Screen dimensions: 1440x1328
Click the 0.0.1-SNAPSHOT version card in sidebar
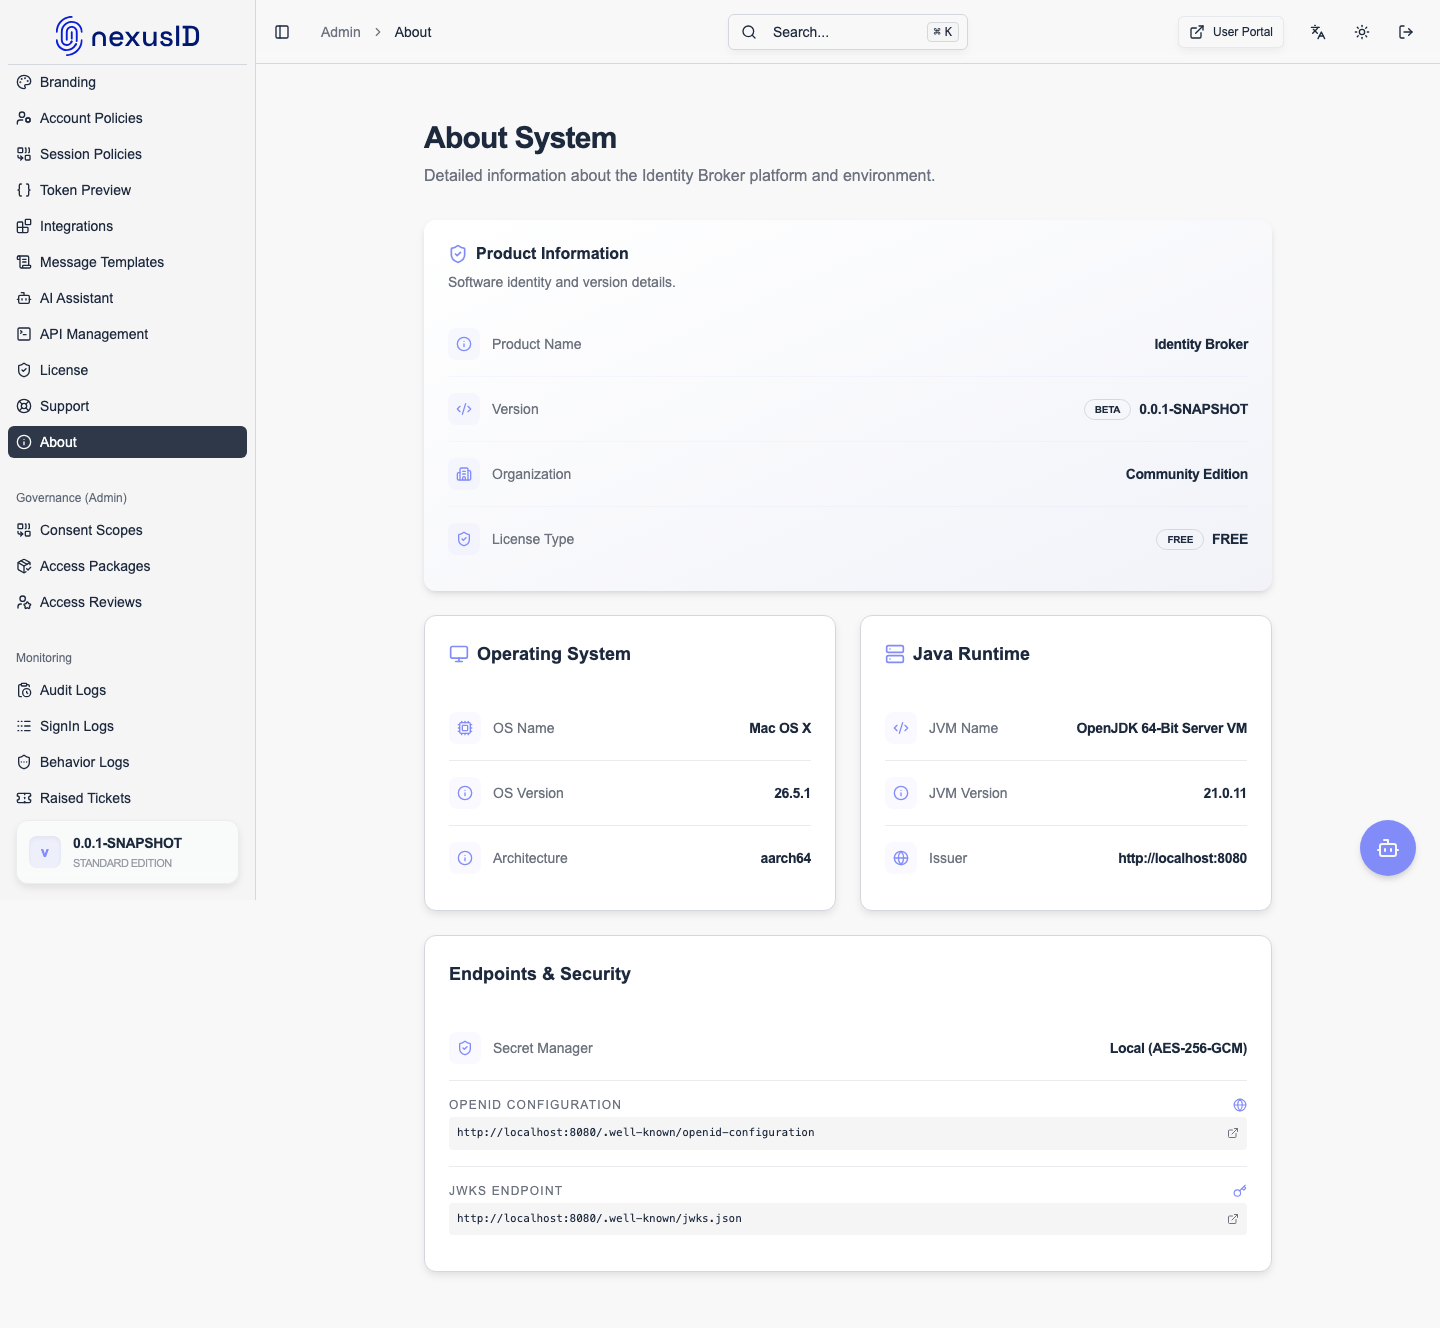[x=127, y=852]
